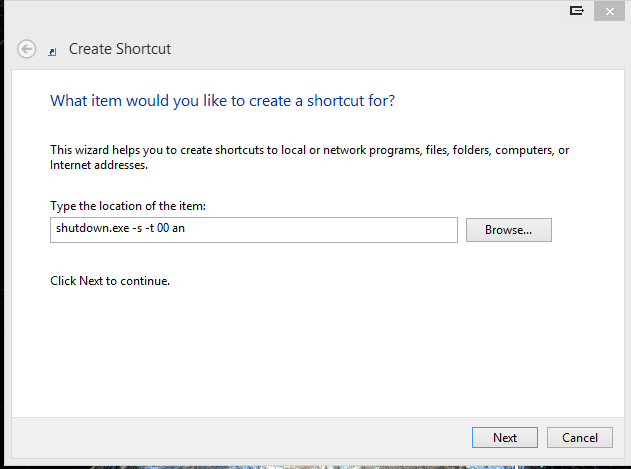
Task: Cancel the shortcut creation wizard
Action: (x=579, y=437)
